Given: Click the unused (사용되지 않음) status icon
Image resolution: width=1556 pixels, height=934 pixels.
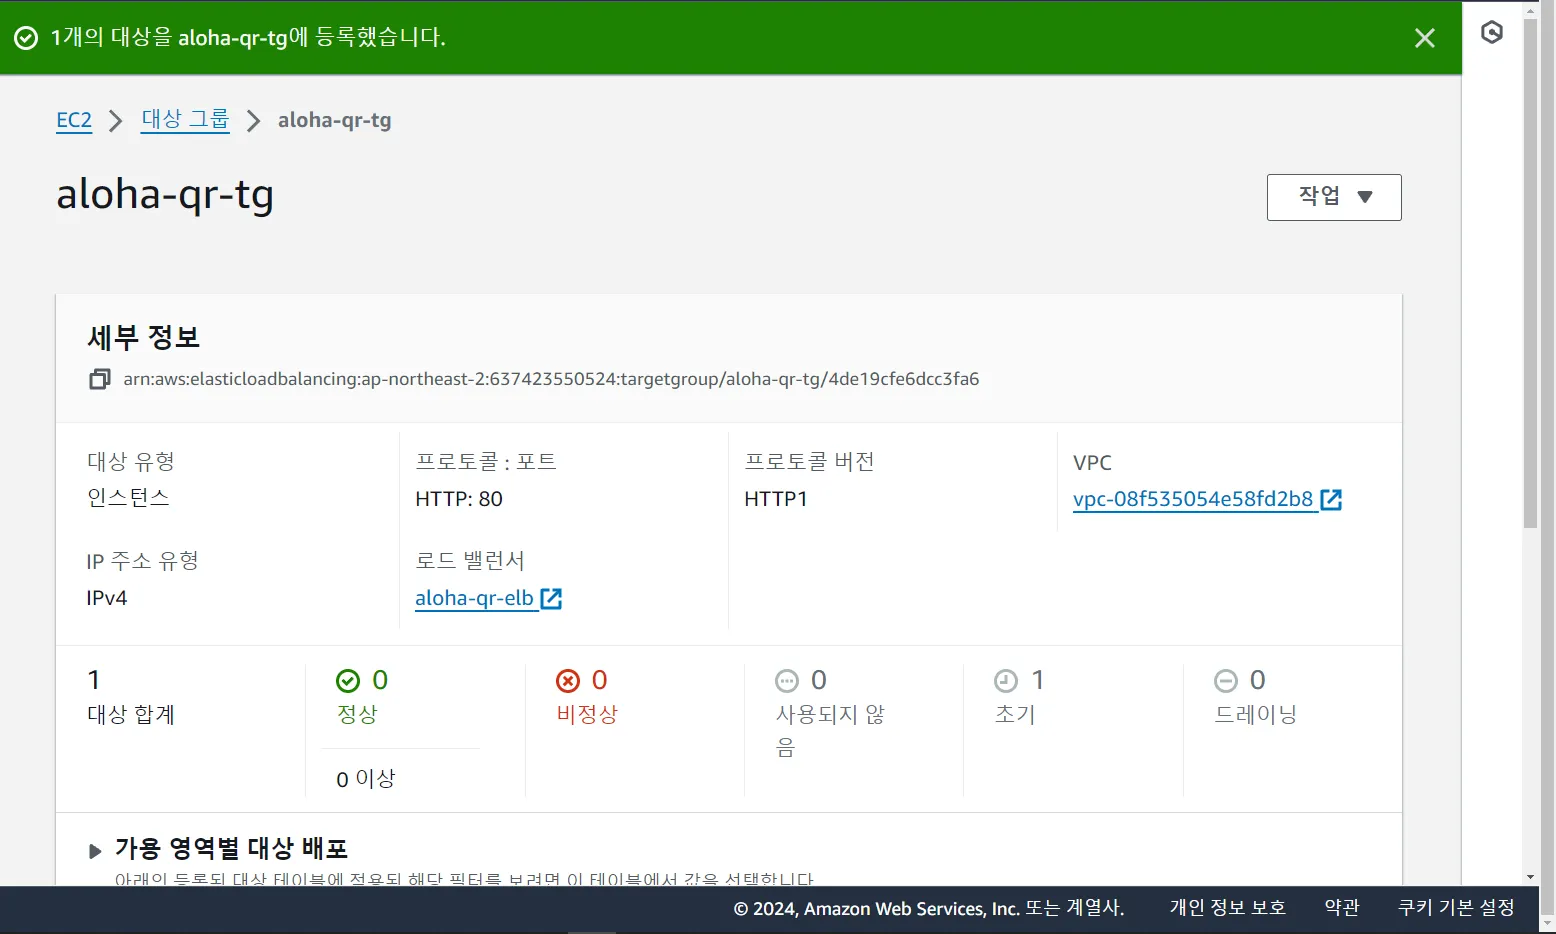Looking at the screenshot, I should tap(787, 681).
